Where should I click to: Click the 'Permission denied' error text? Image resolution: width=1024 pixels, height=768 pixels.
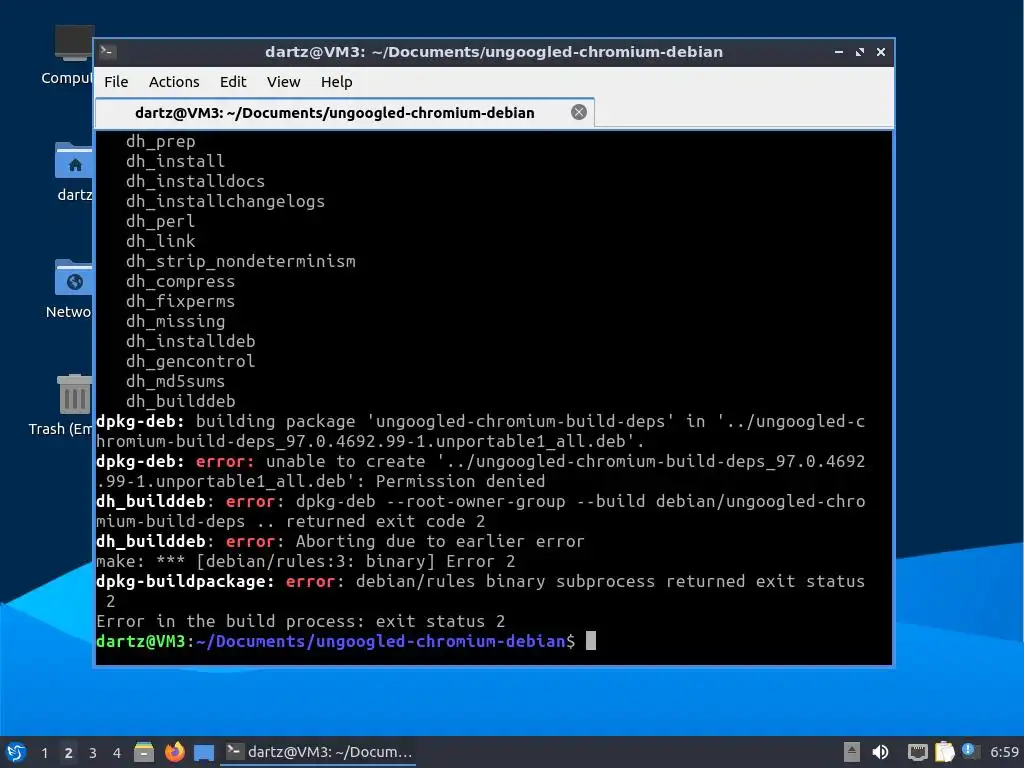pyautogui.click(x=460, y=481)
